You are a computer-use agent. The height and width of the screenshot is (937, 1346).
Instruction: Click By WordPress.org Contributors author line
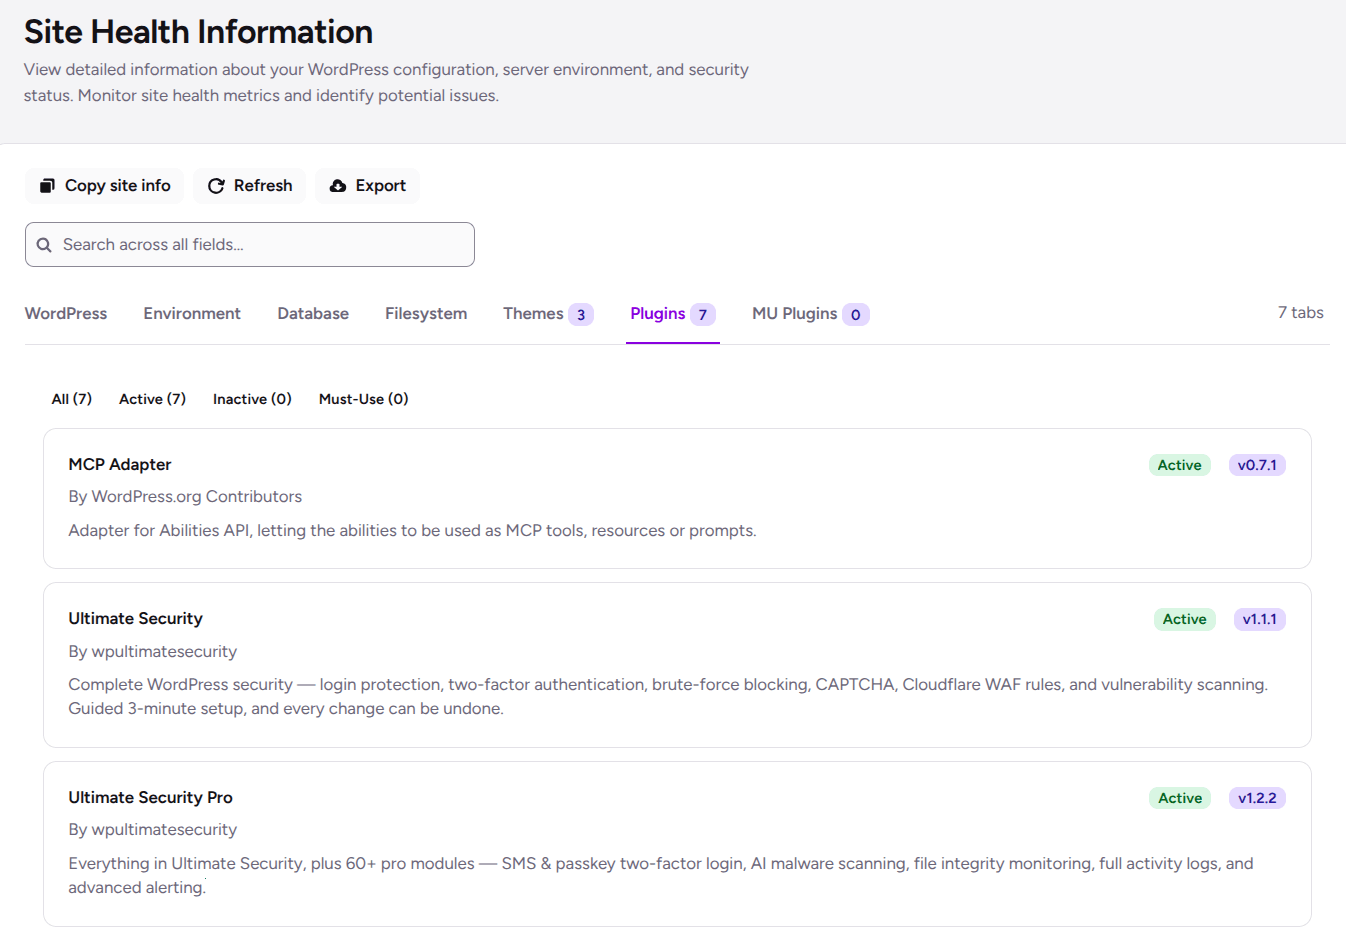pos(185,497)
